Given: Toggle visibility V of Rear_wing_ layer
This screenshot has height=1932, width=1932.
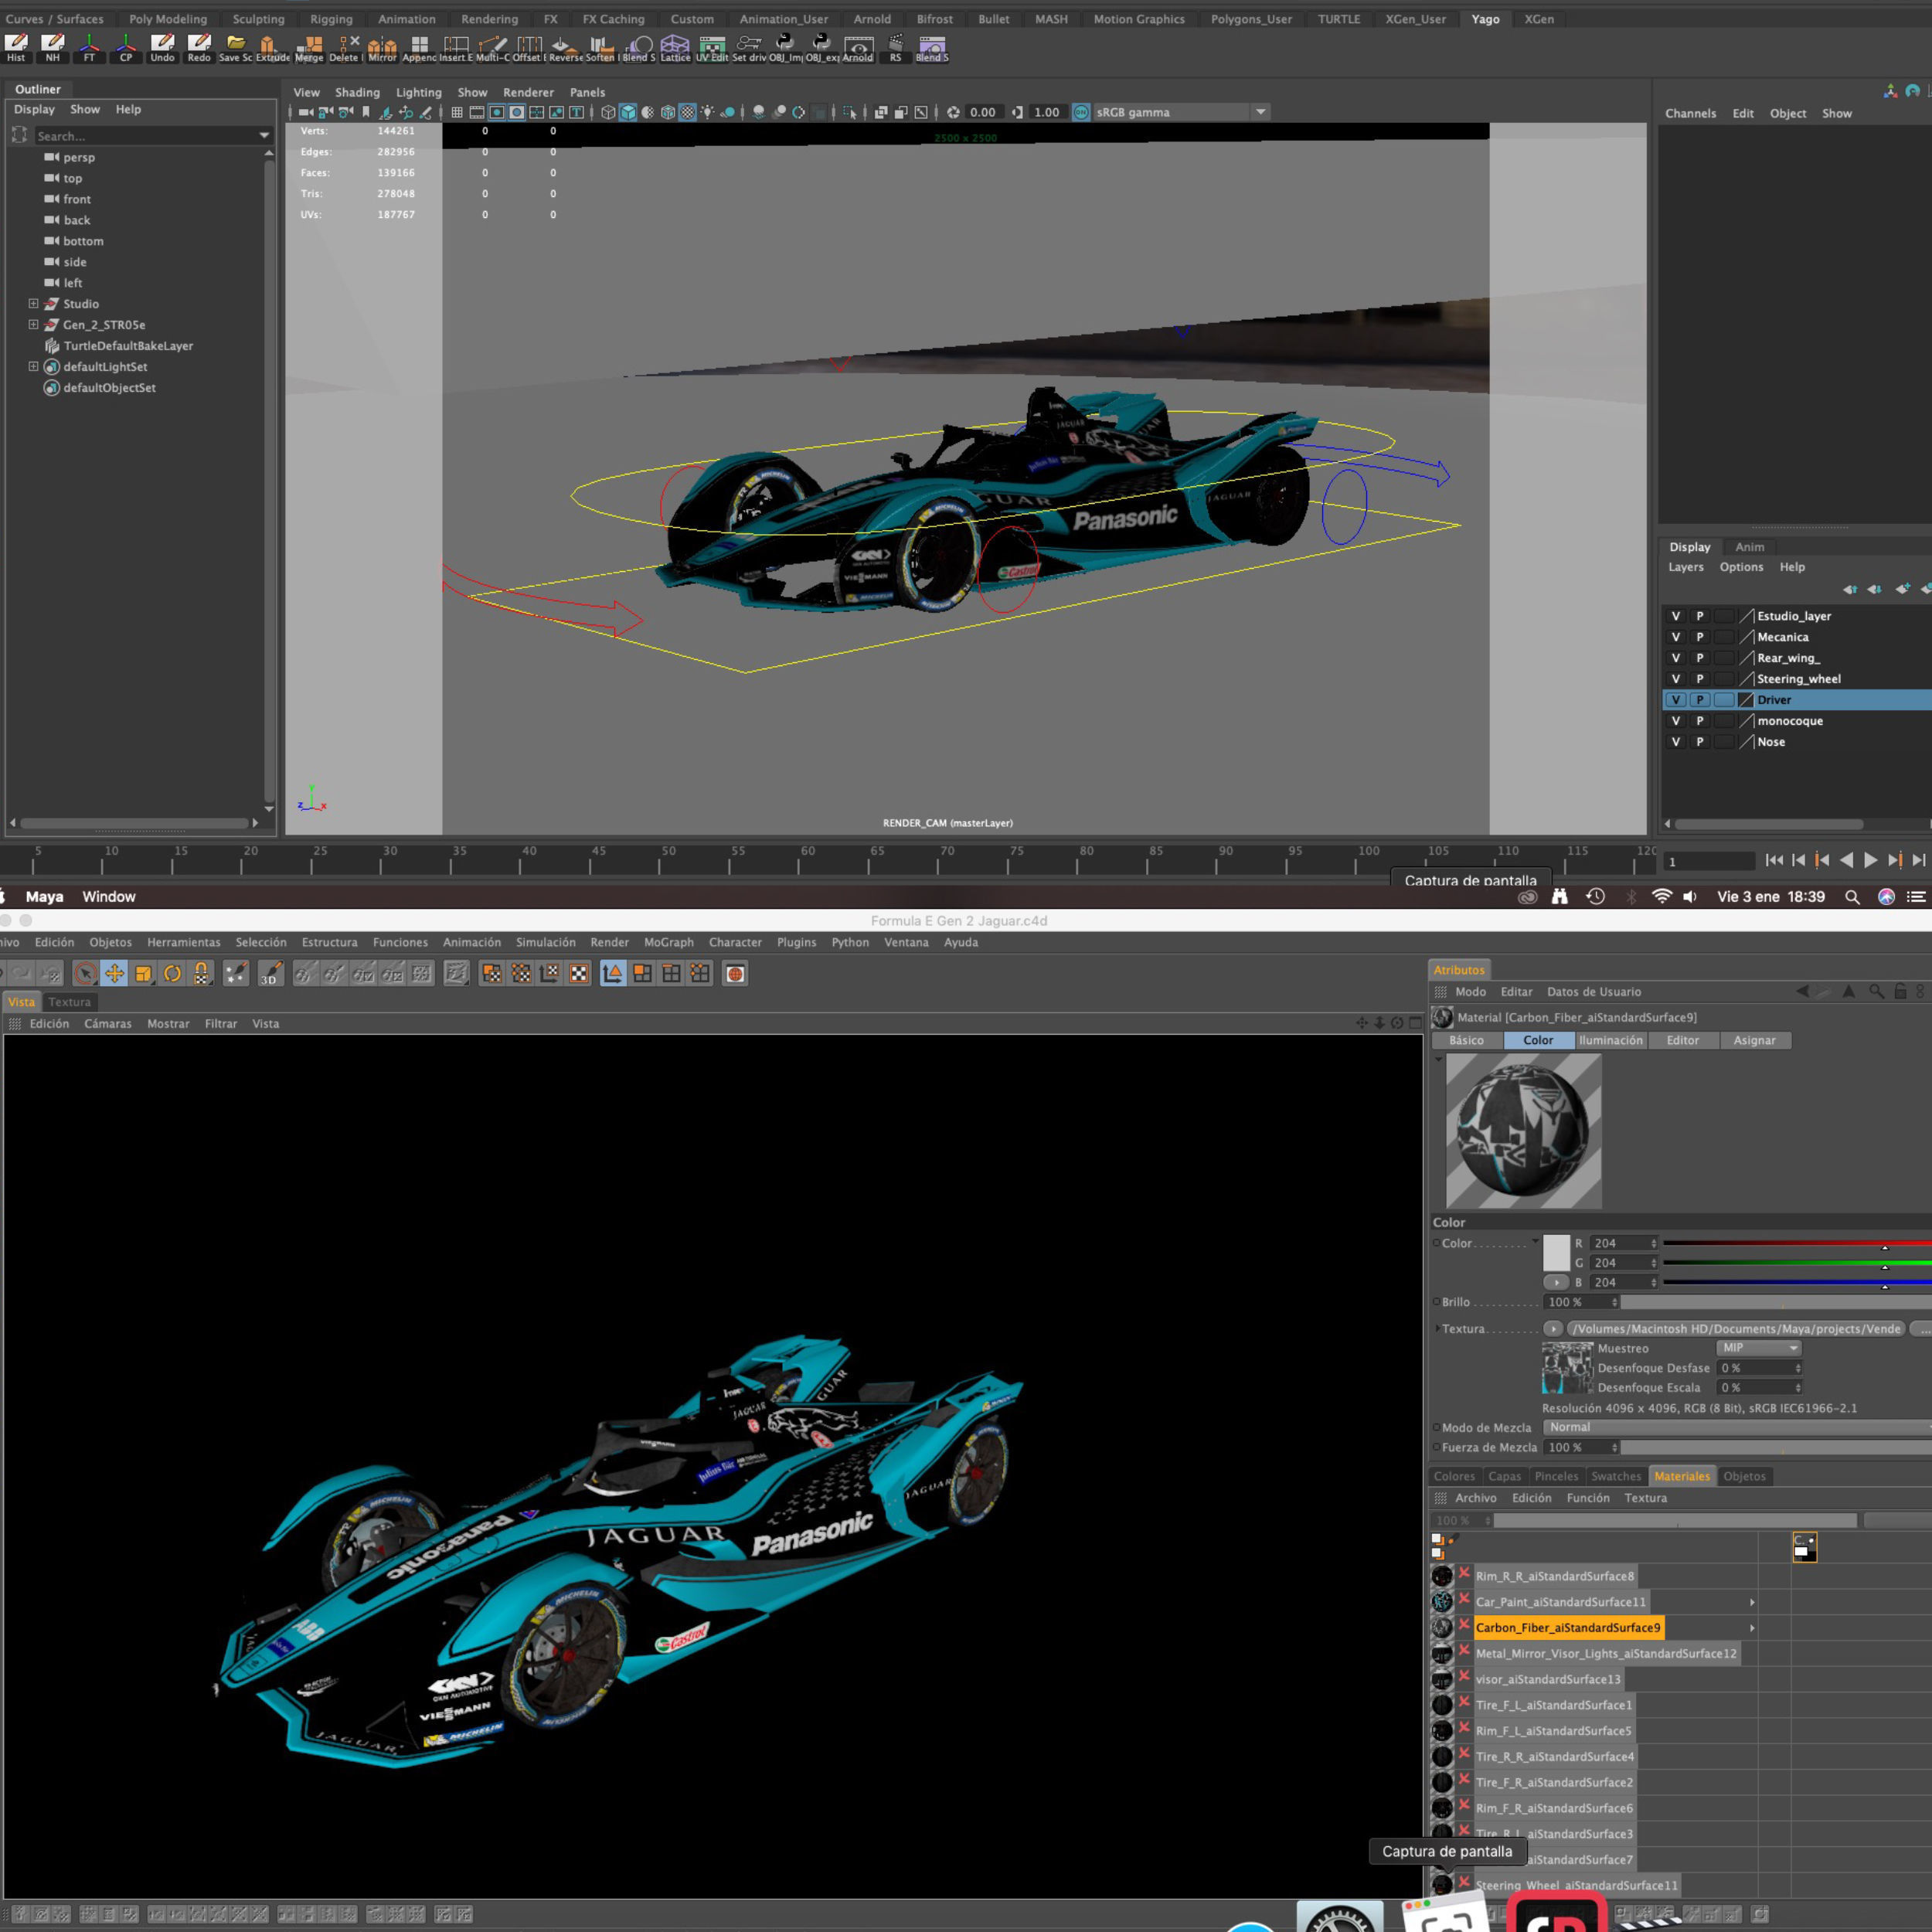Looking at the screenshot, I should pyautogui.click(x=1676, y=658).
